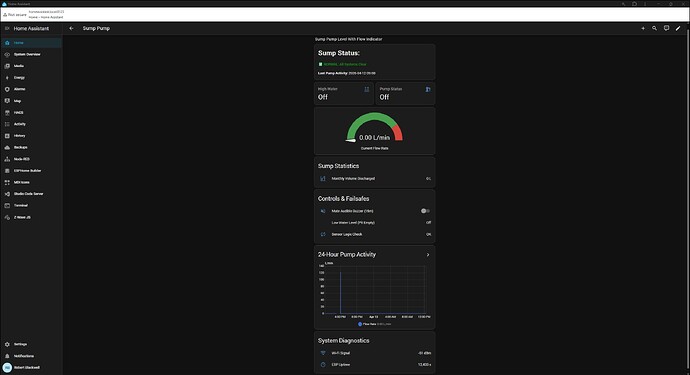Viewport: 690px width, 375px height.
Task: Open Backups in the sidebar
Action: tap(31, 147)
